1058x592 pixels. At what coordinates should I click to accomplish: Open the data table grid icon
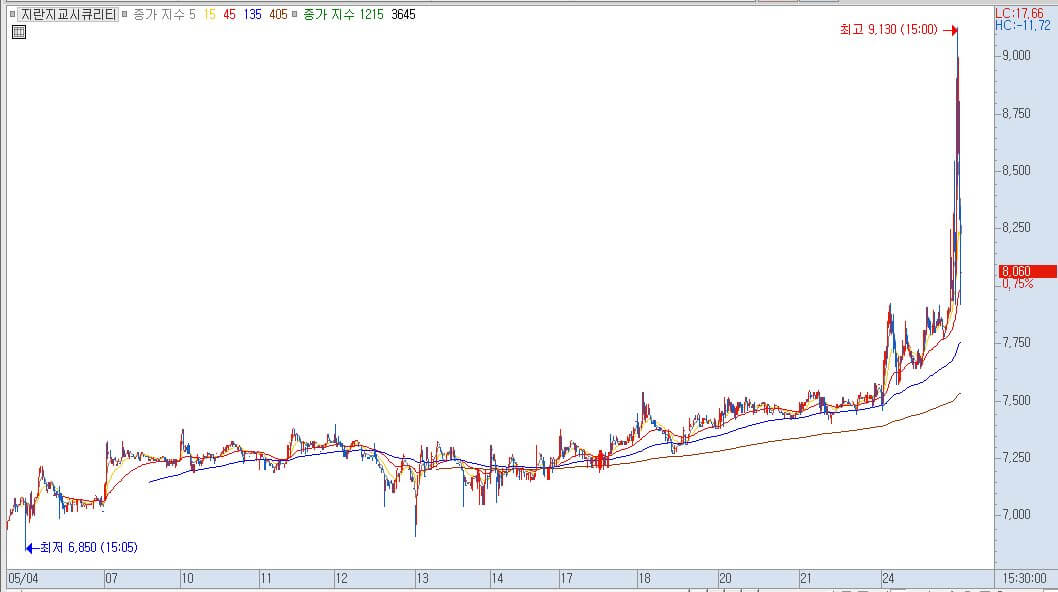(19, 32)
